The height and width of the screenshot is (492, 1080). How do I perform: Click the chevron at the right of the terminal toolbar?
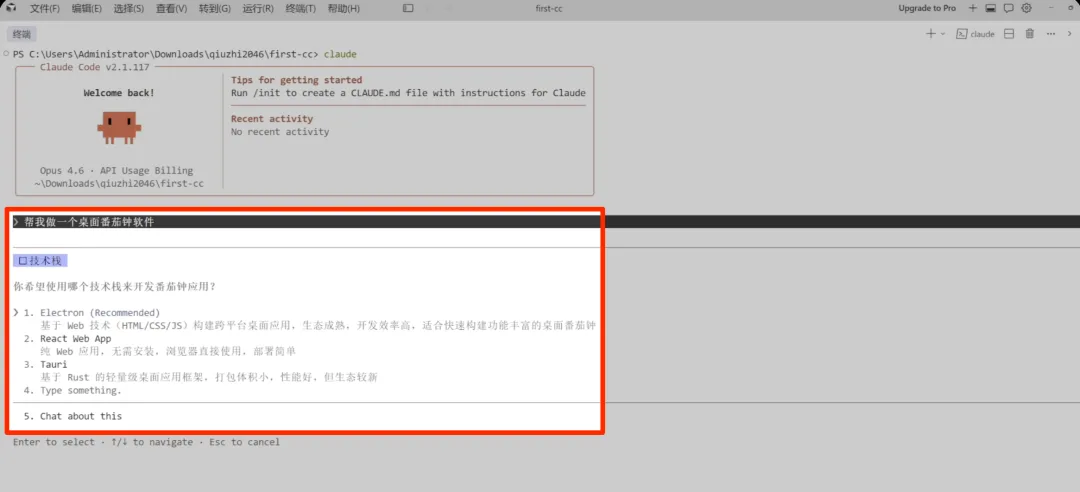pos(1070,33)
